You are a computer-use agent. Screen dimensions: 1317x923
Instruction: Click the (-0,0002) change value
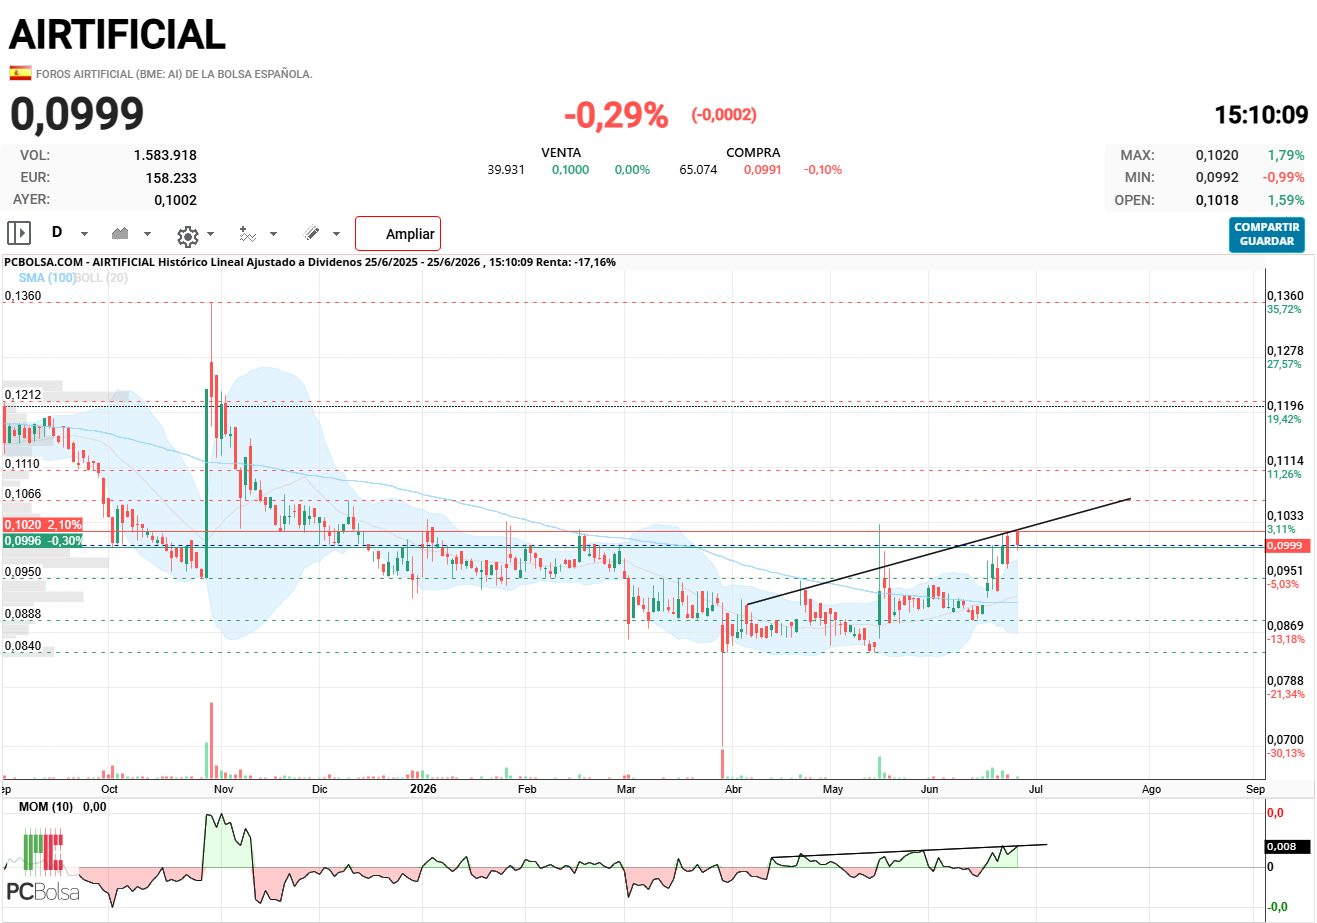pos(724,115)
